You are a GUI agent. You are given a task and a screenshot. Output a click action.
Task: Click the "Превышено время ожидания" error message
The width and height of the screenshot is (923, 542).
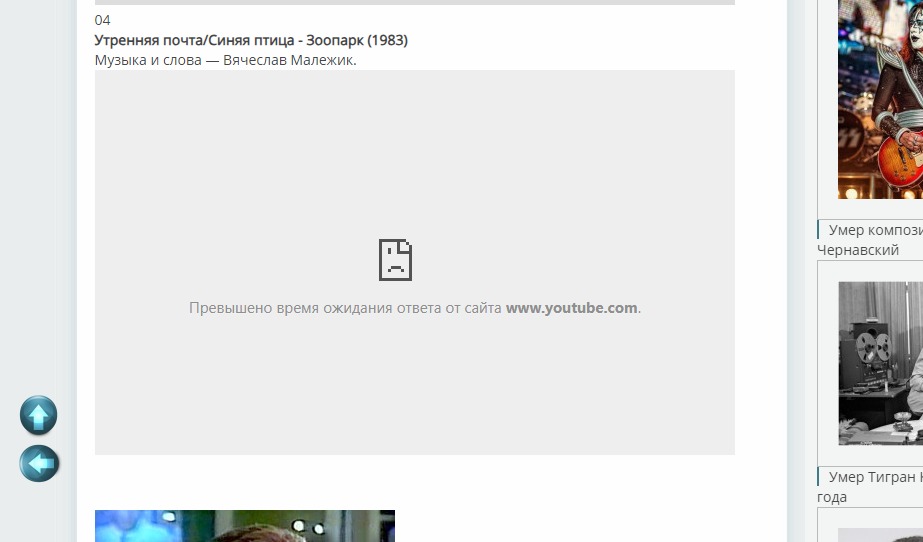tap(345, 308)
